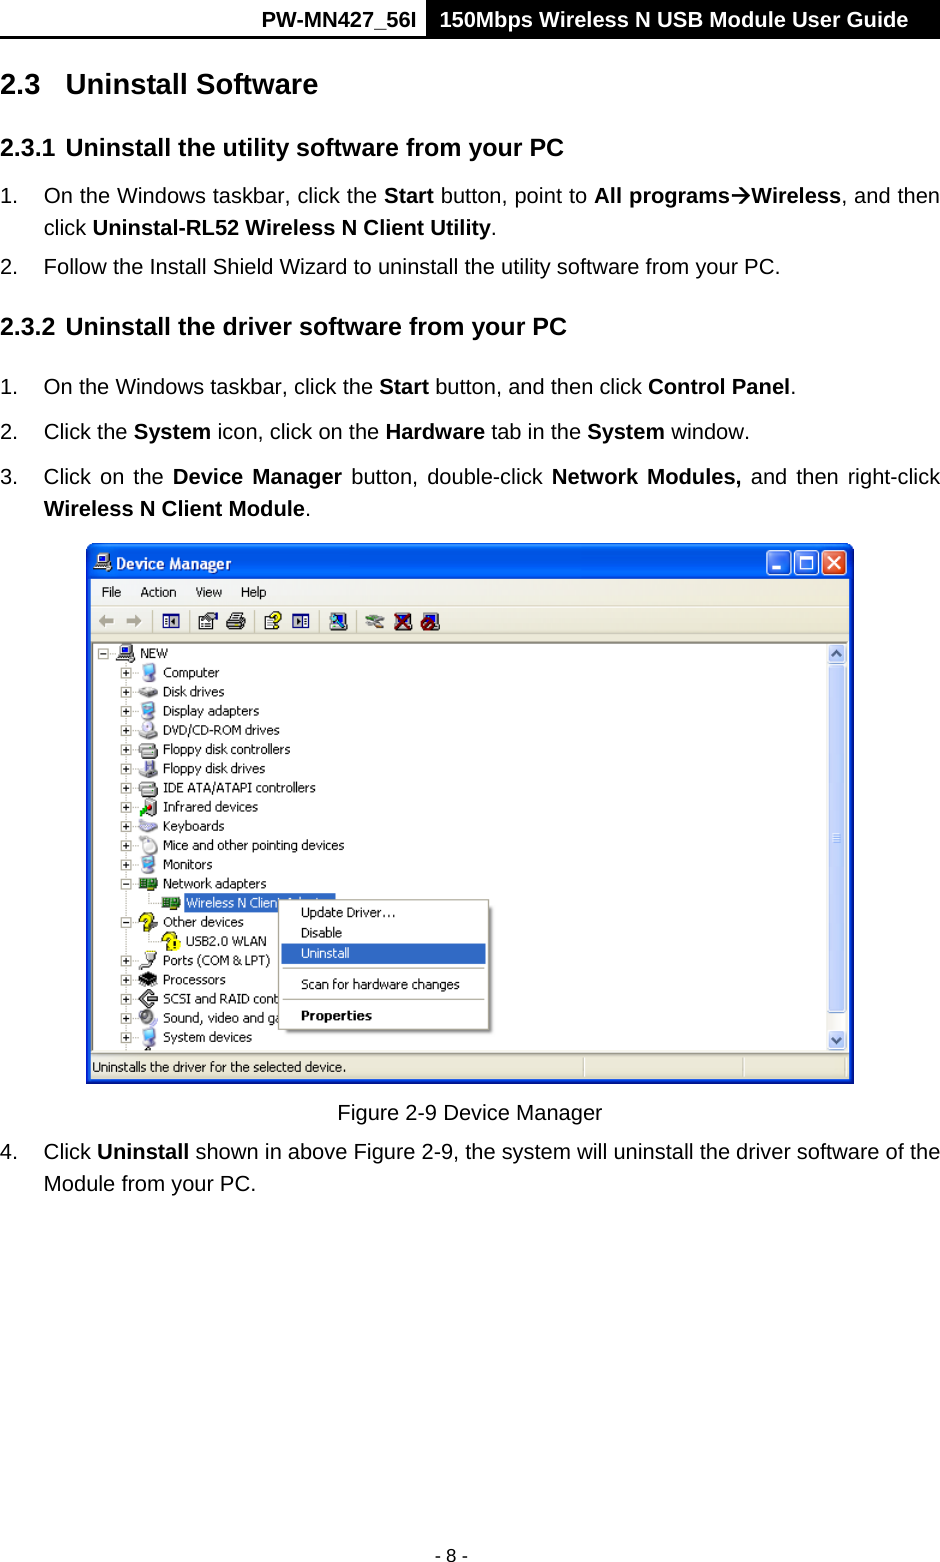Select the Sound, video and game controllers row

click(220, 1018)
